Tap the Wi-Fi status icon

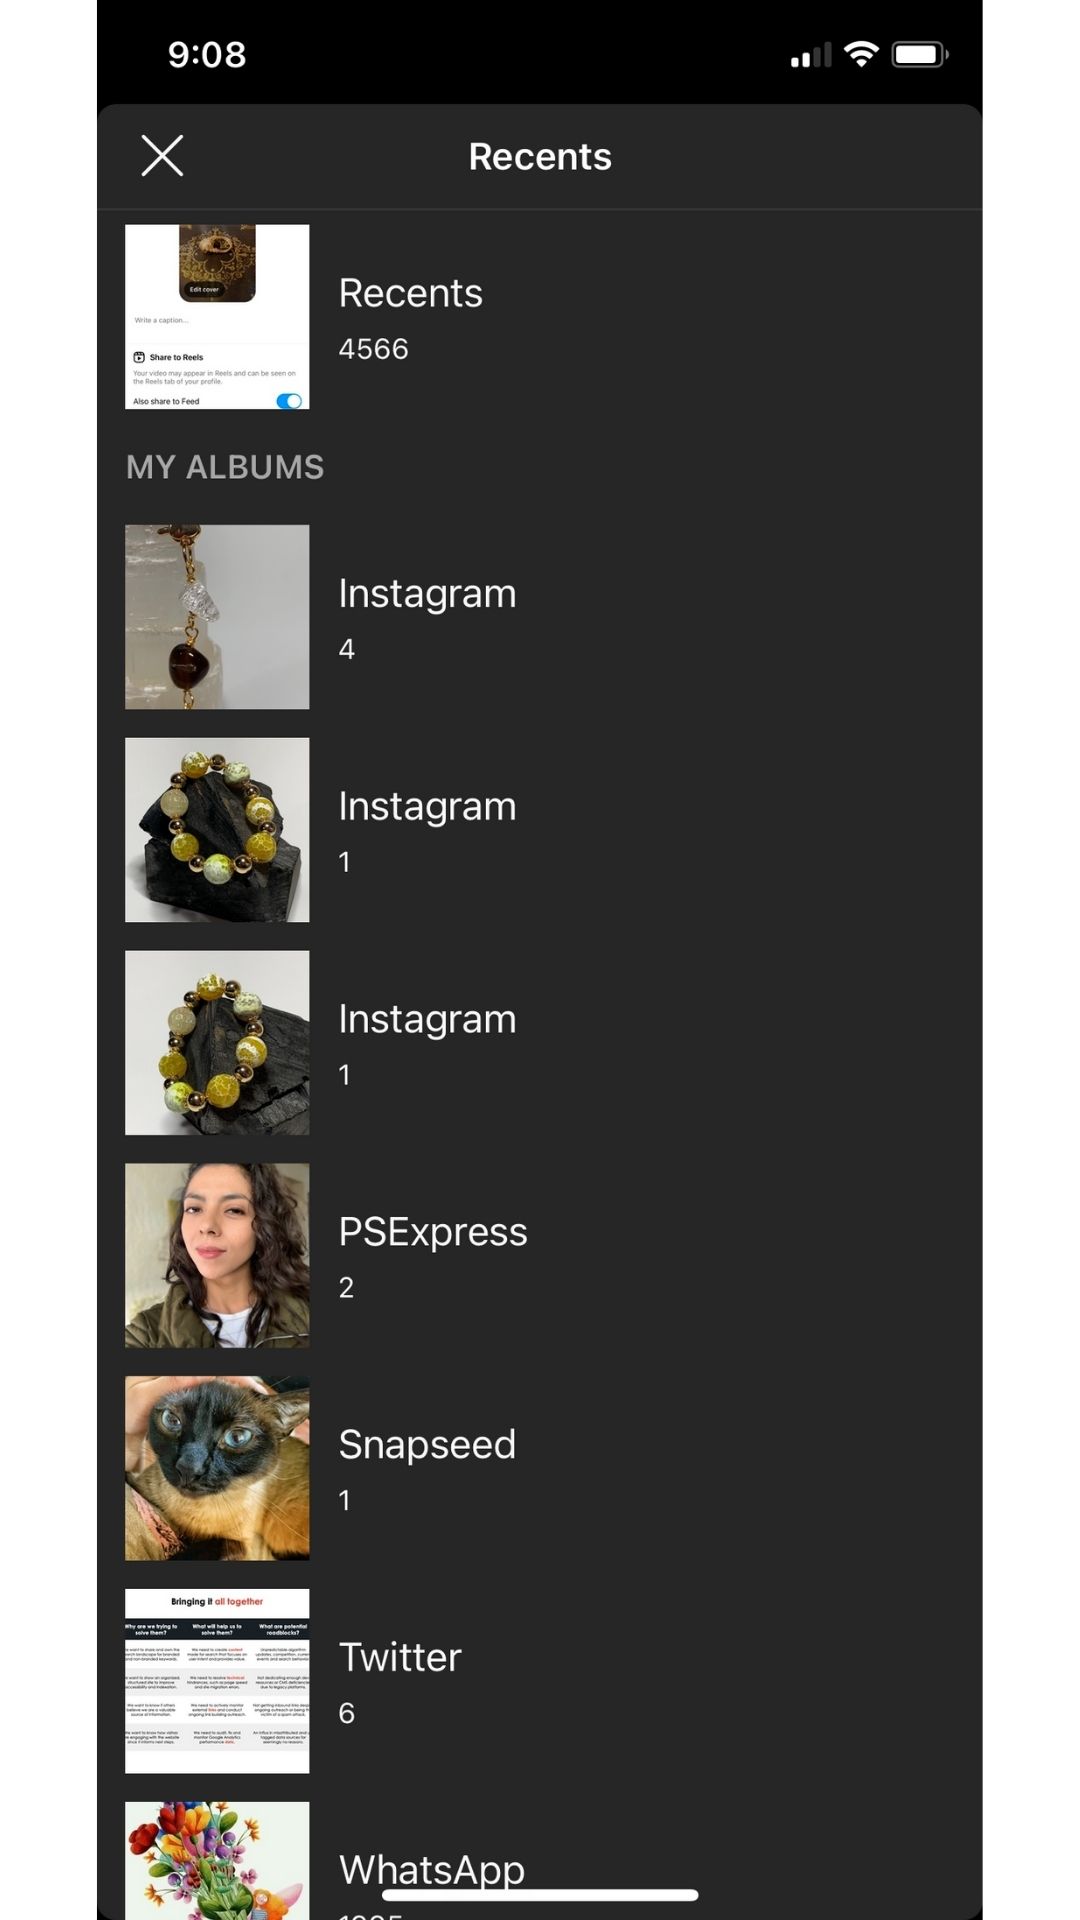point(861,54)
